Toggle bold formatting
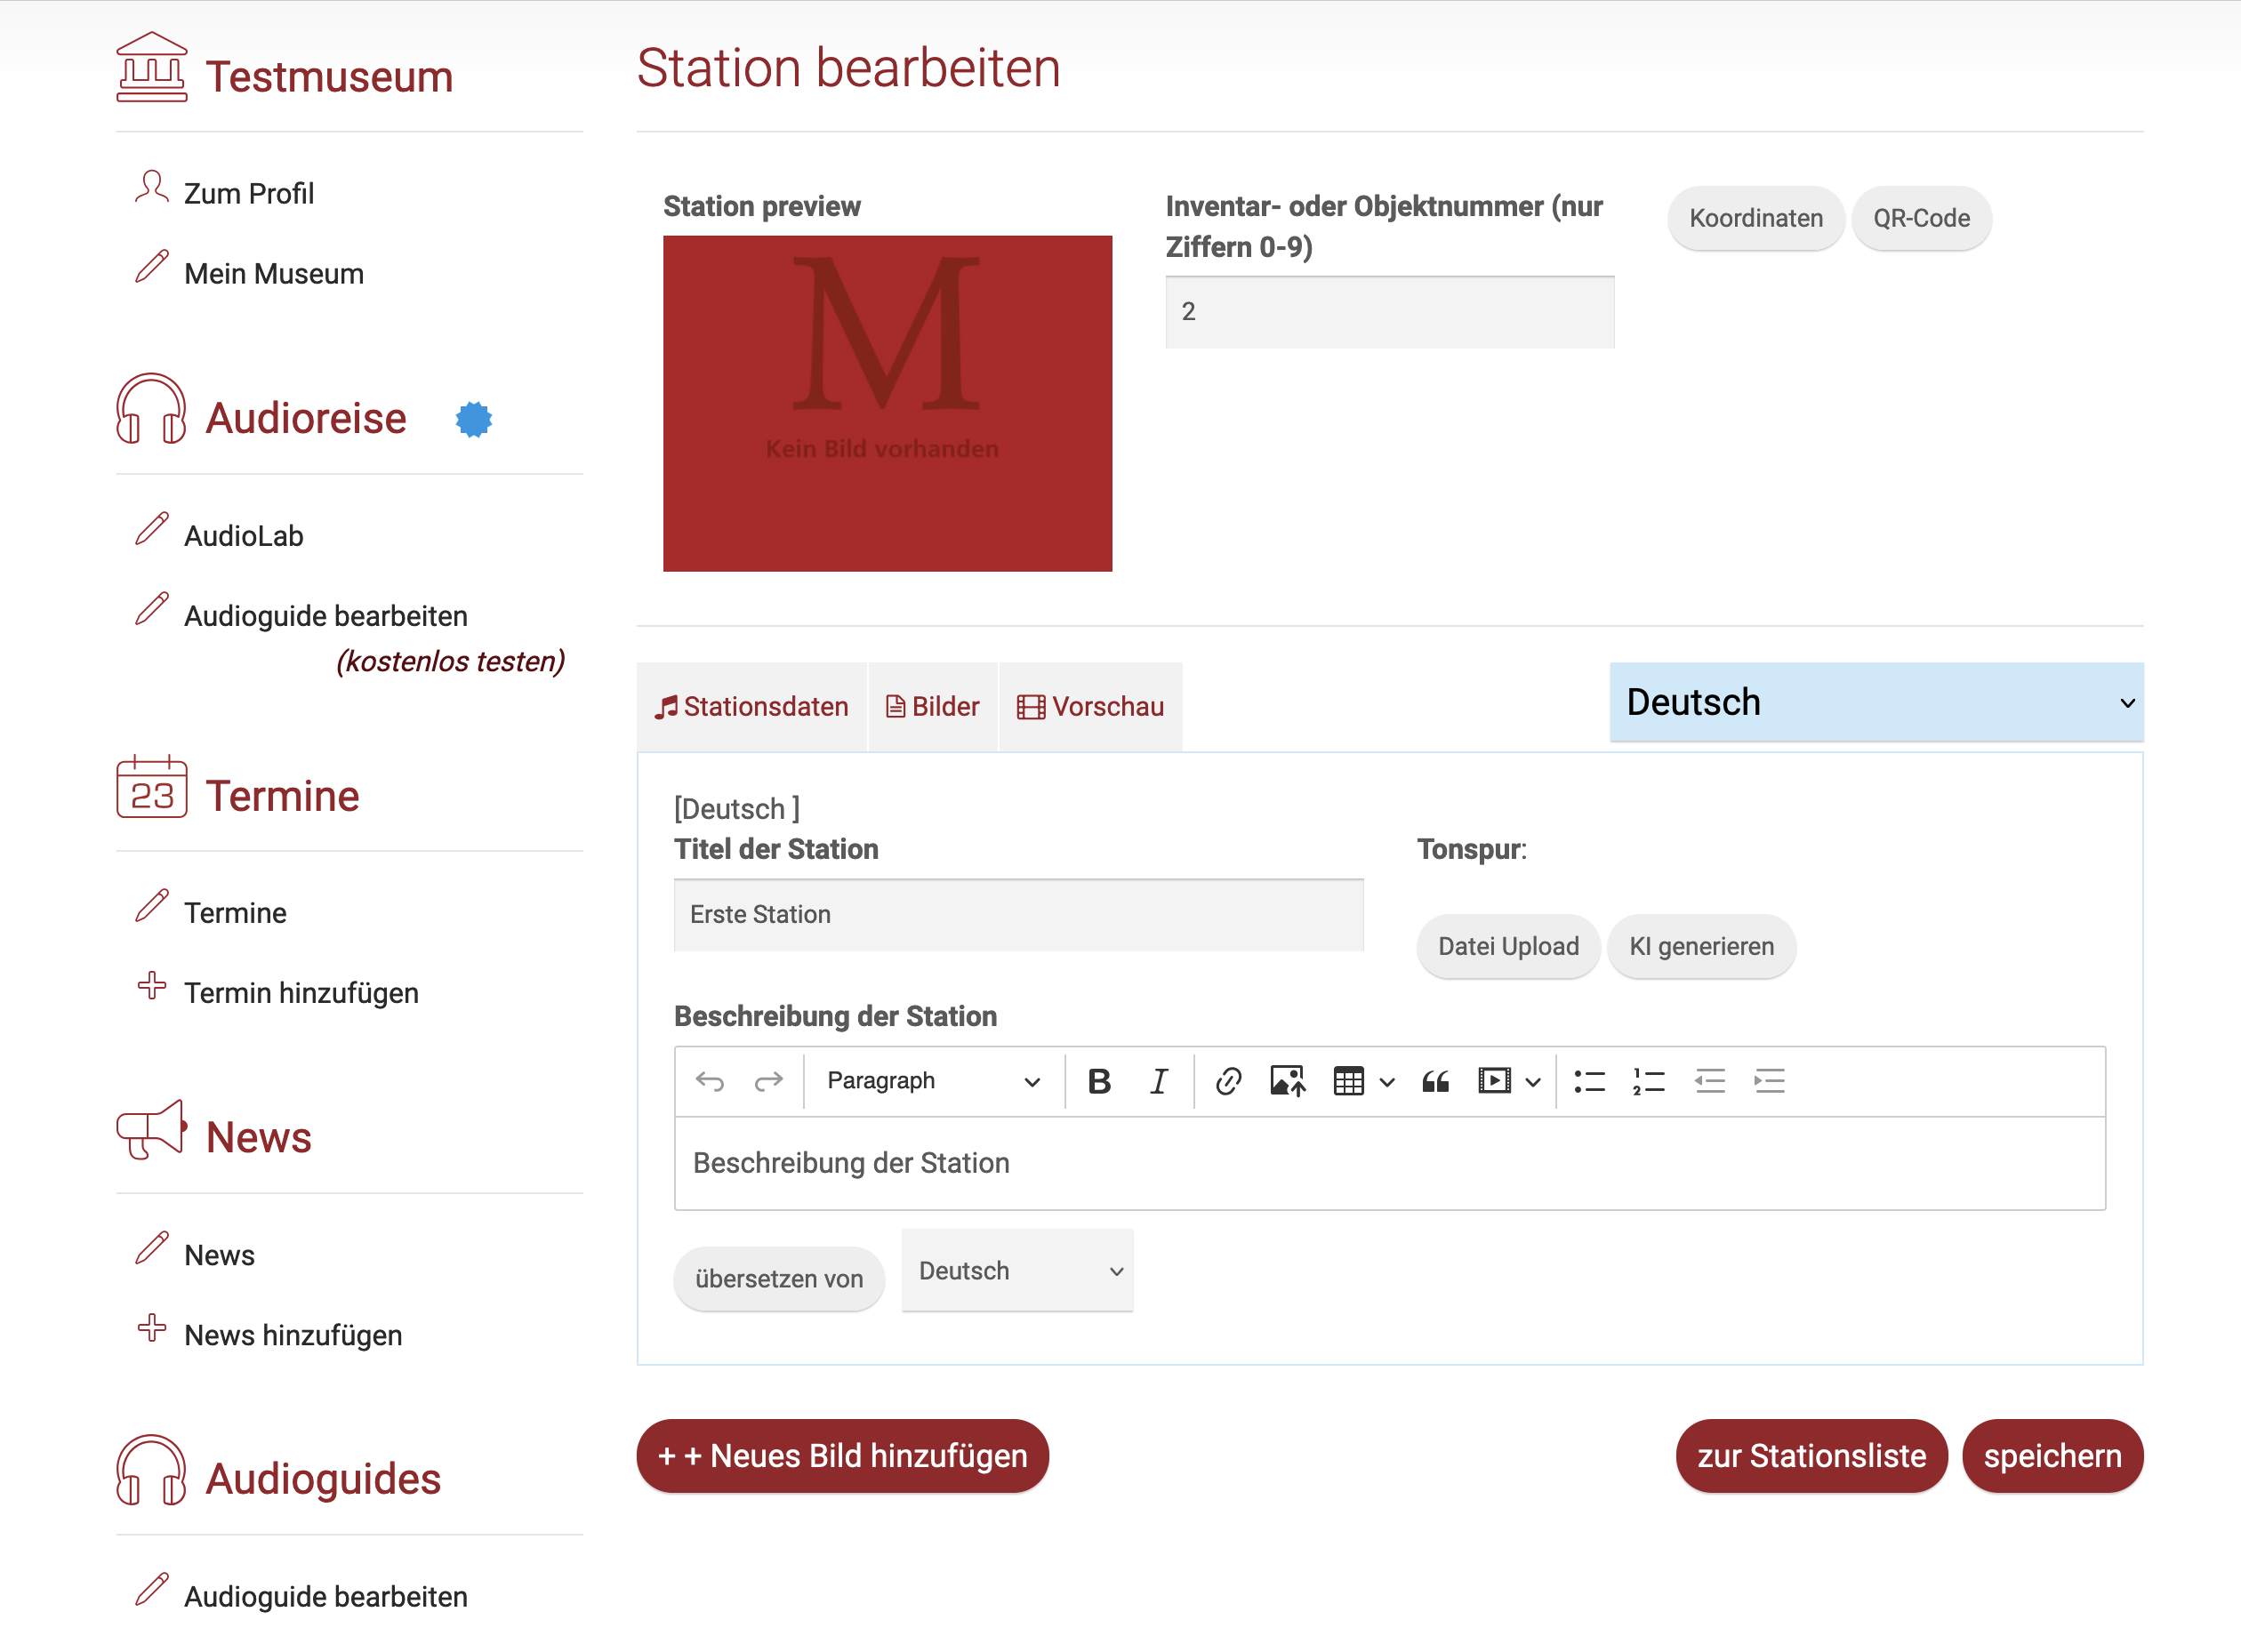 [x=1099, y=1081]
